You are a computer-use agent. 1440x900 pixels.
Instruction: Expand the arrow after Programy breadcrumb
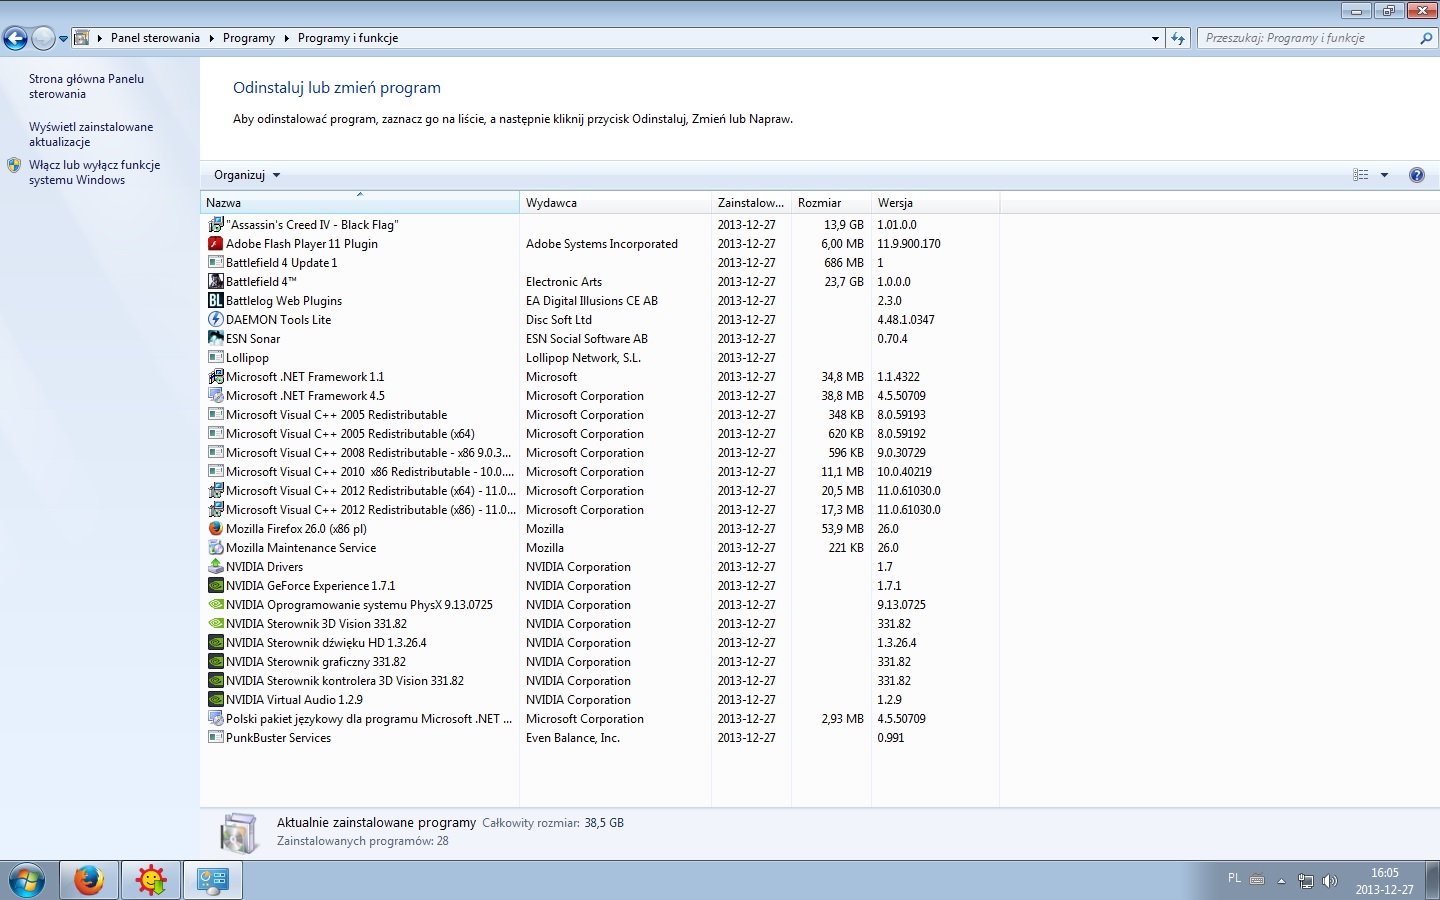(x=286, y=38)
